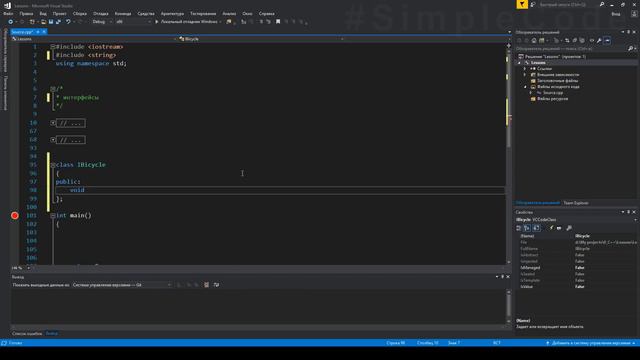This screenshot has width=640, height=360.
Task: Click the Visual Studio logo icon
Action: pos(7,5)
